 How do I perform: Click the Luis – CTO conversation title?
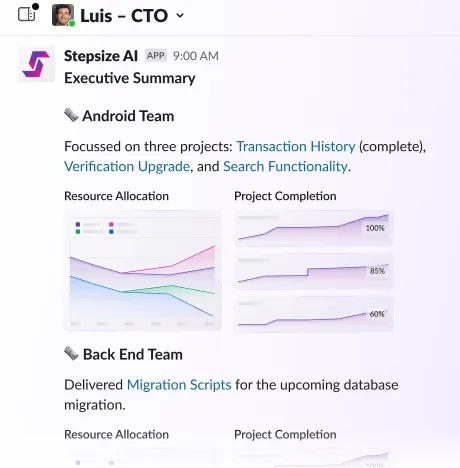coord(124,15)
